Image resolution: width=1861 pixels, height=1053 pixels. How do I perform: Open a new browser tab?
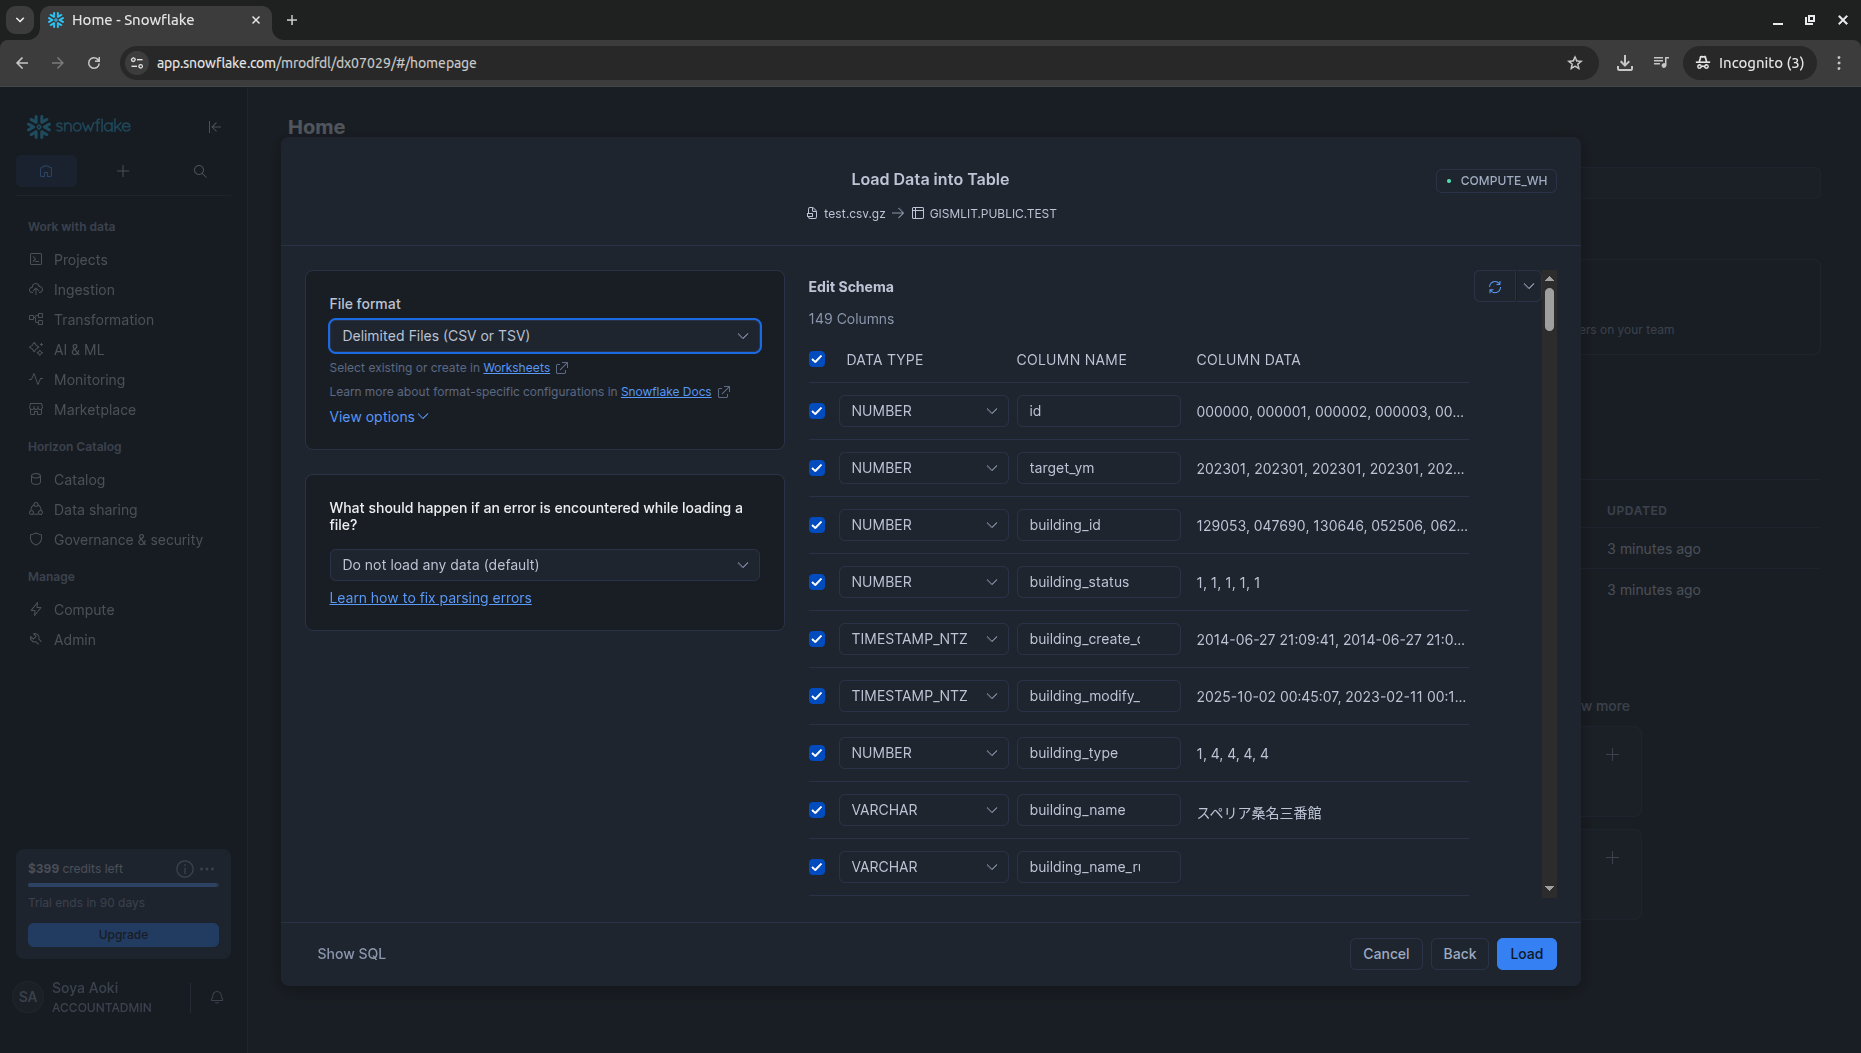coord(292,20)
